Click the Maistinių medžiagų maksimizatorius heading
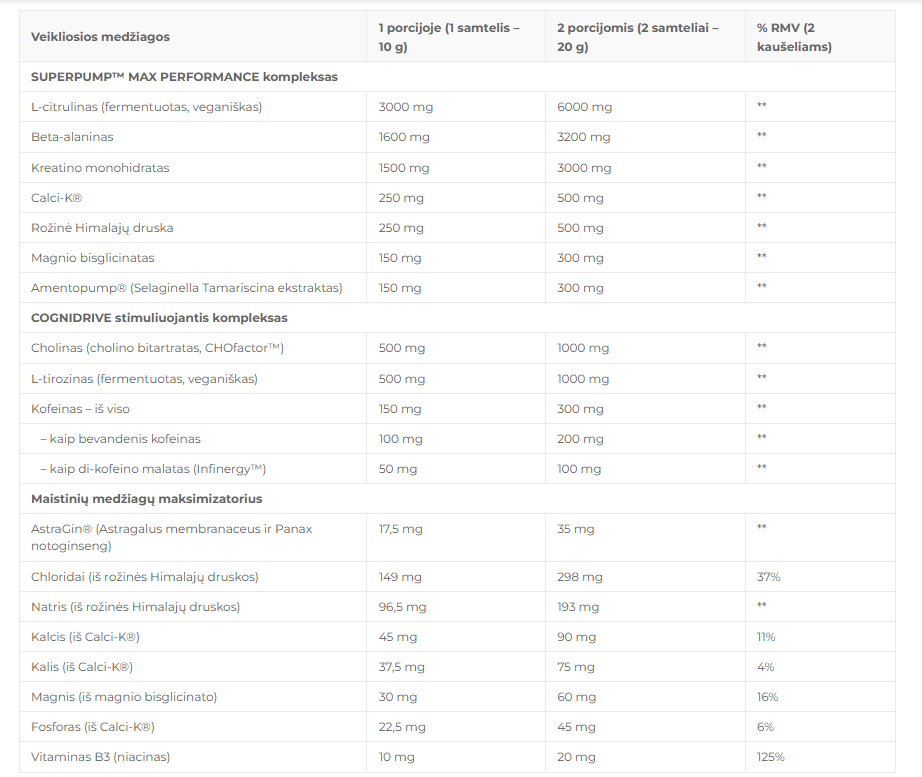 (x=146, y=498)
